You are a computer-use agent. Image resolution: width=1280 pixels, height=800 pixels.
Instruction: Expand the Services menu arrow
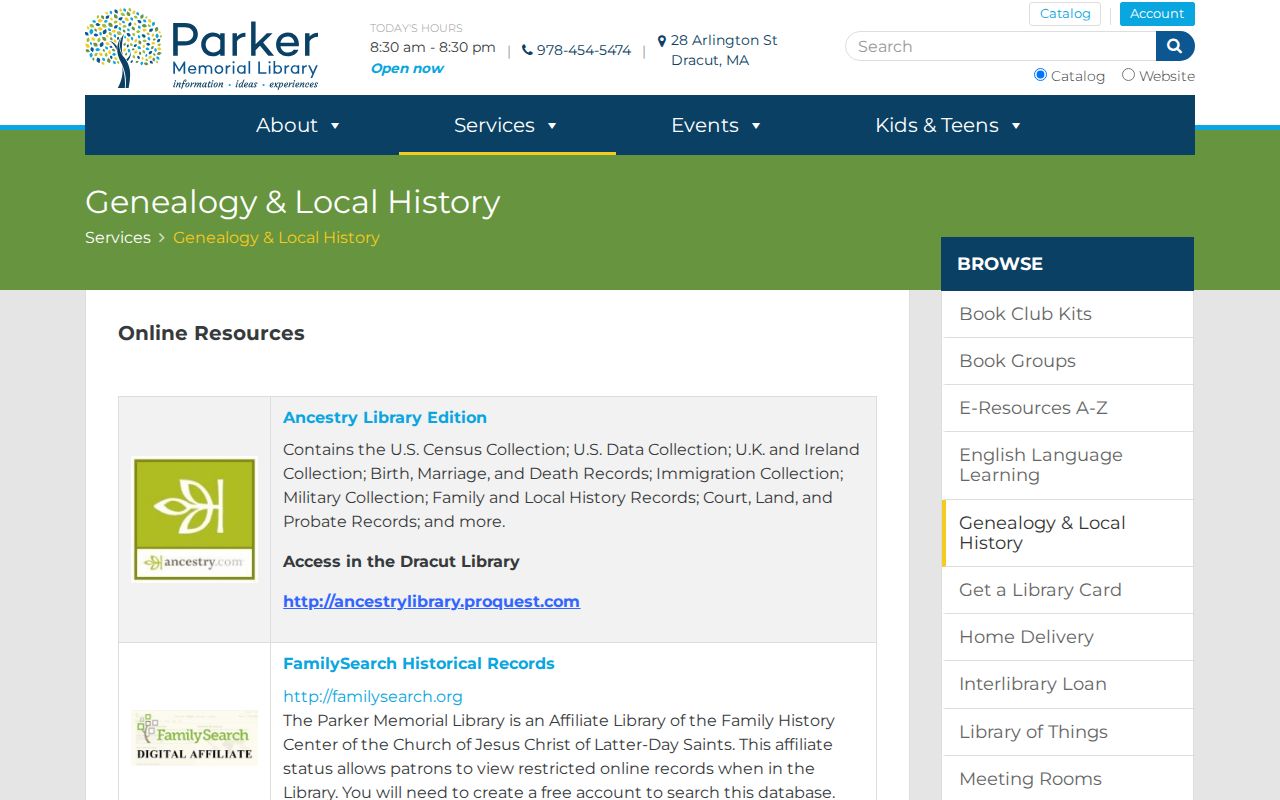[x=552, y=126]
